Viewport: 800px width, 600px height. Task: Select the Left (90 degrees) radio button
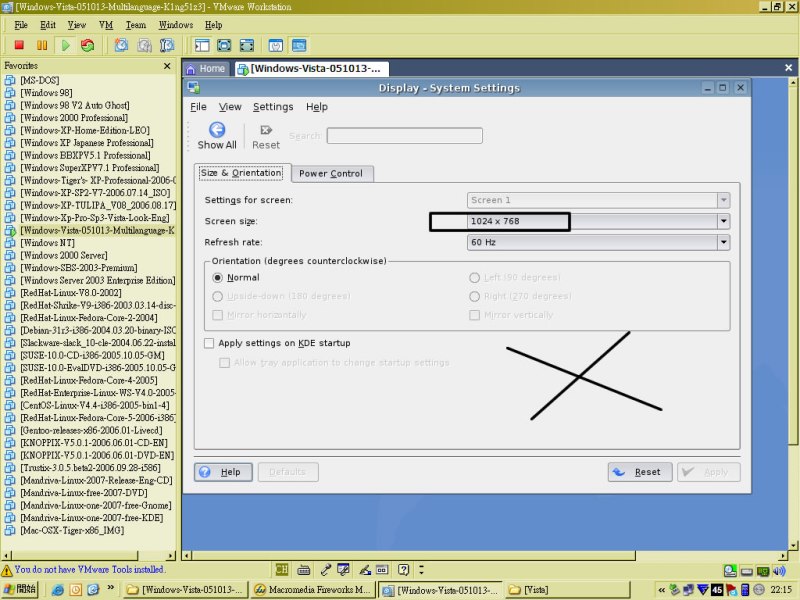coord(474,278)
